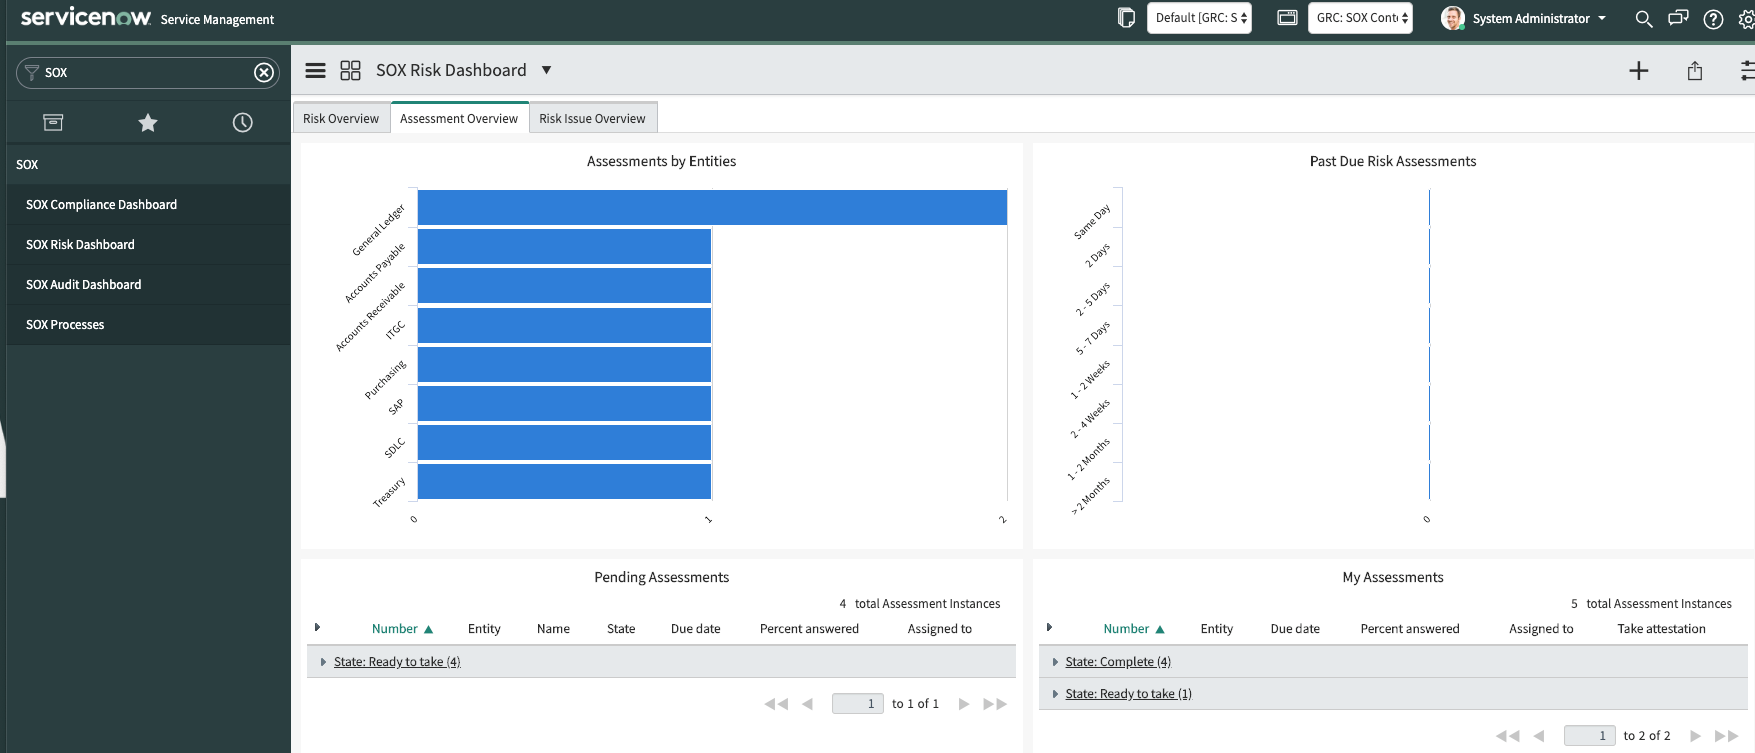Screen dimensions: 1755x753
Task: Click the General Ledger bar in chart
Action: pos(712,208)
